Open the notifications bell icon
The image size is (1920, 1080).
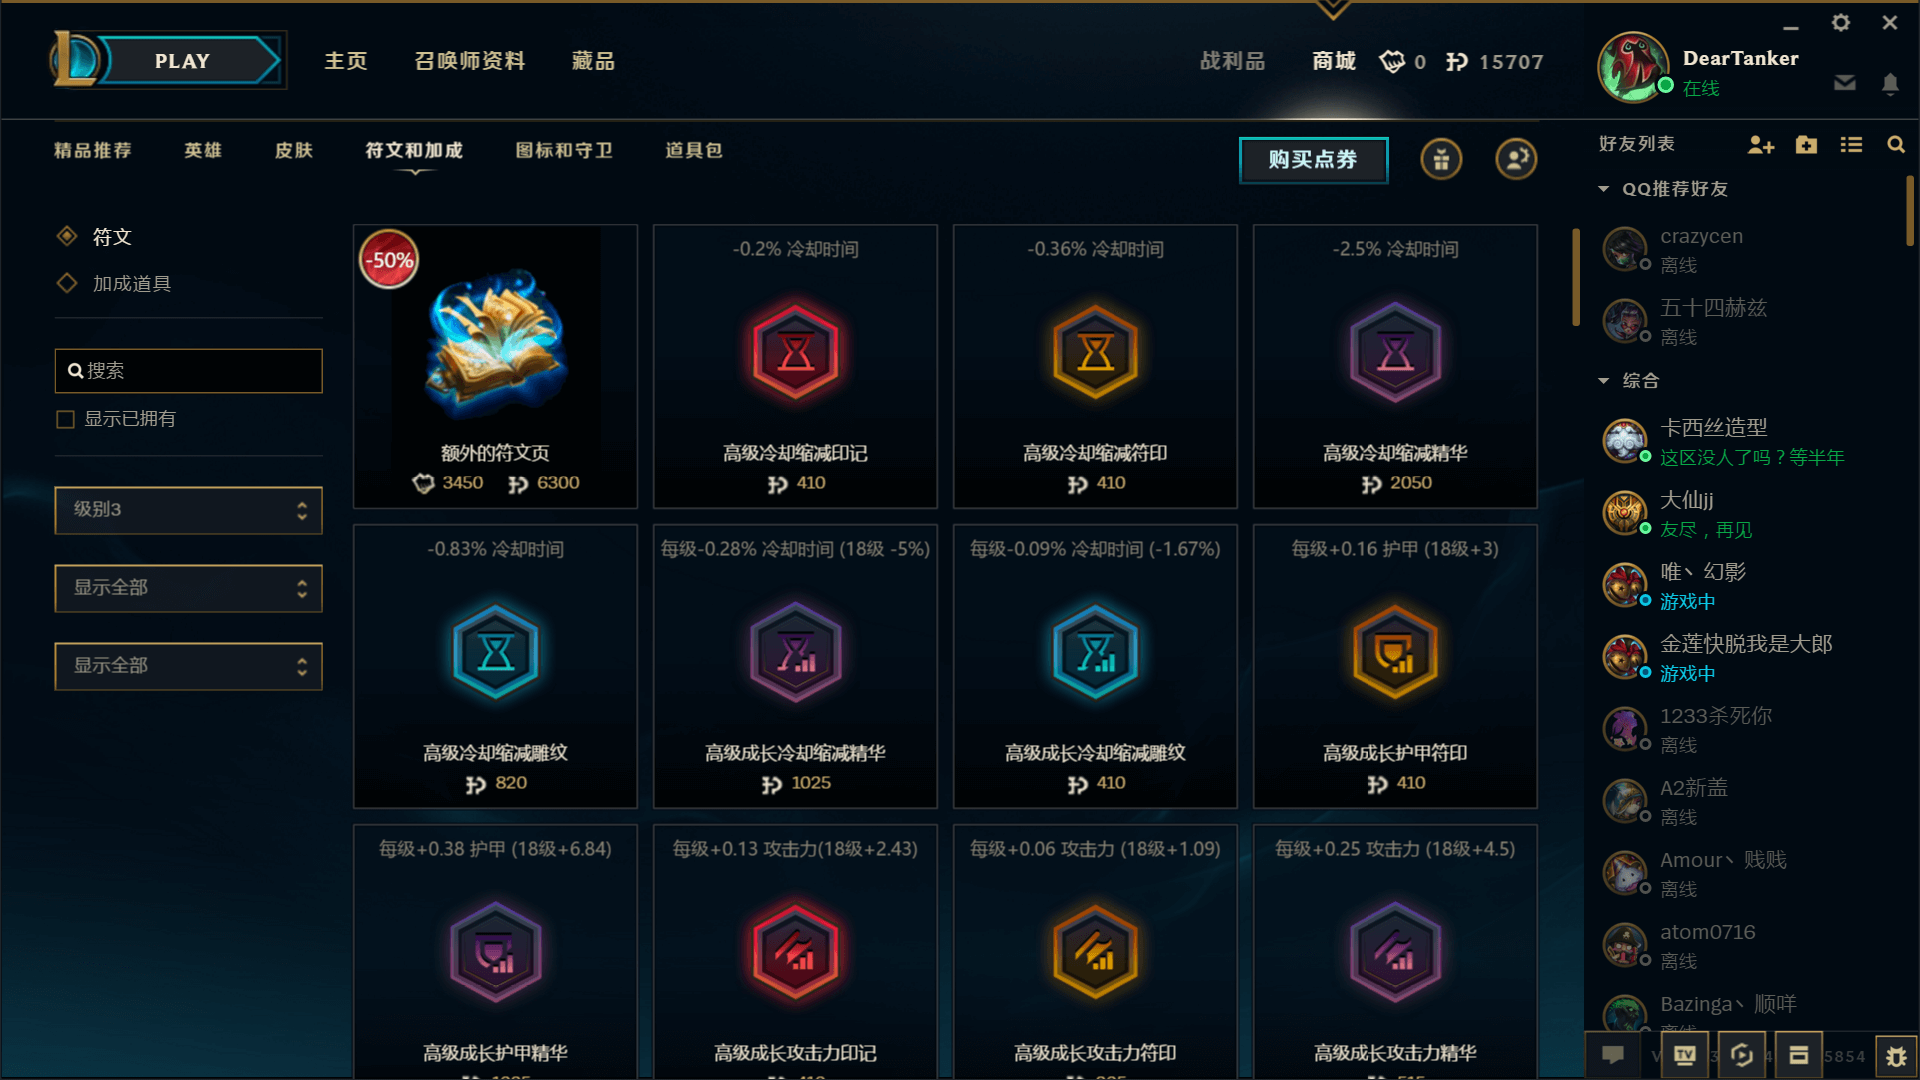coord(1890,84)
